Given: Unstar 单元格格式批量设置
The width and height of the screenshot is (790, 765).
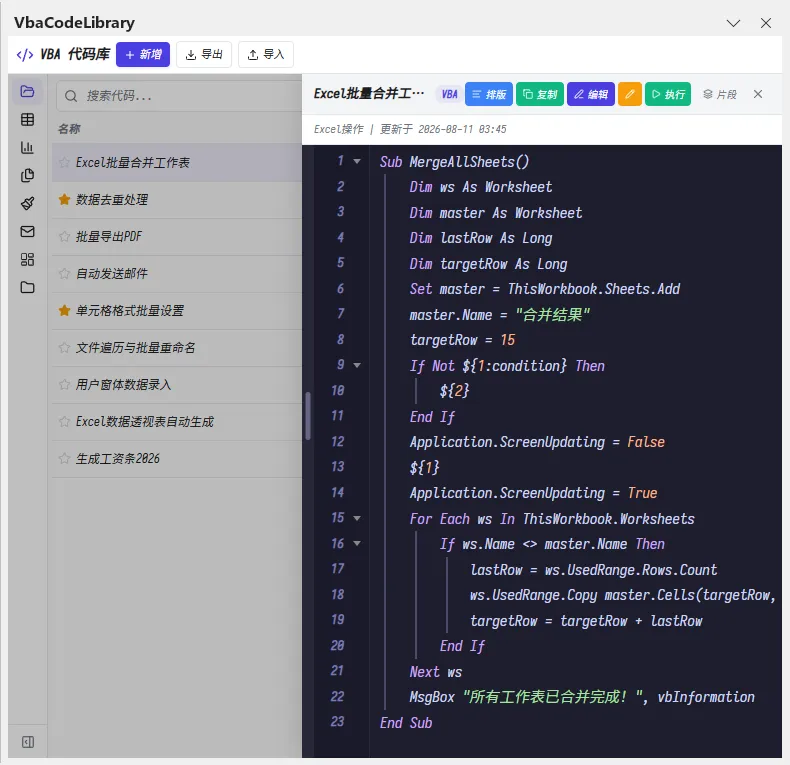Looking at the screenshot, I should 64,310.
